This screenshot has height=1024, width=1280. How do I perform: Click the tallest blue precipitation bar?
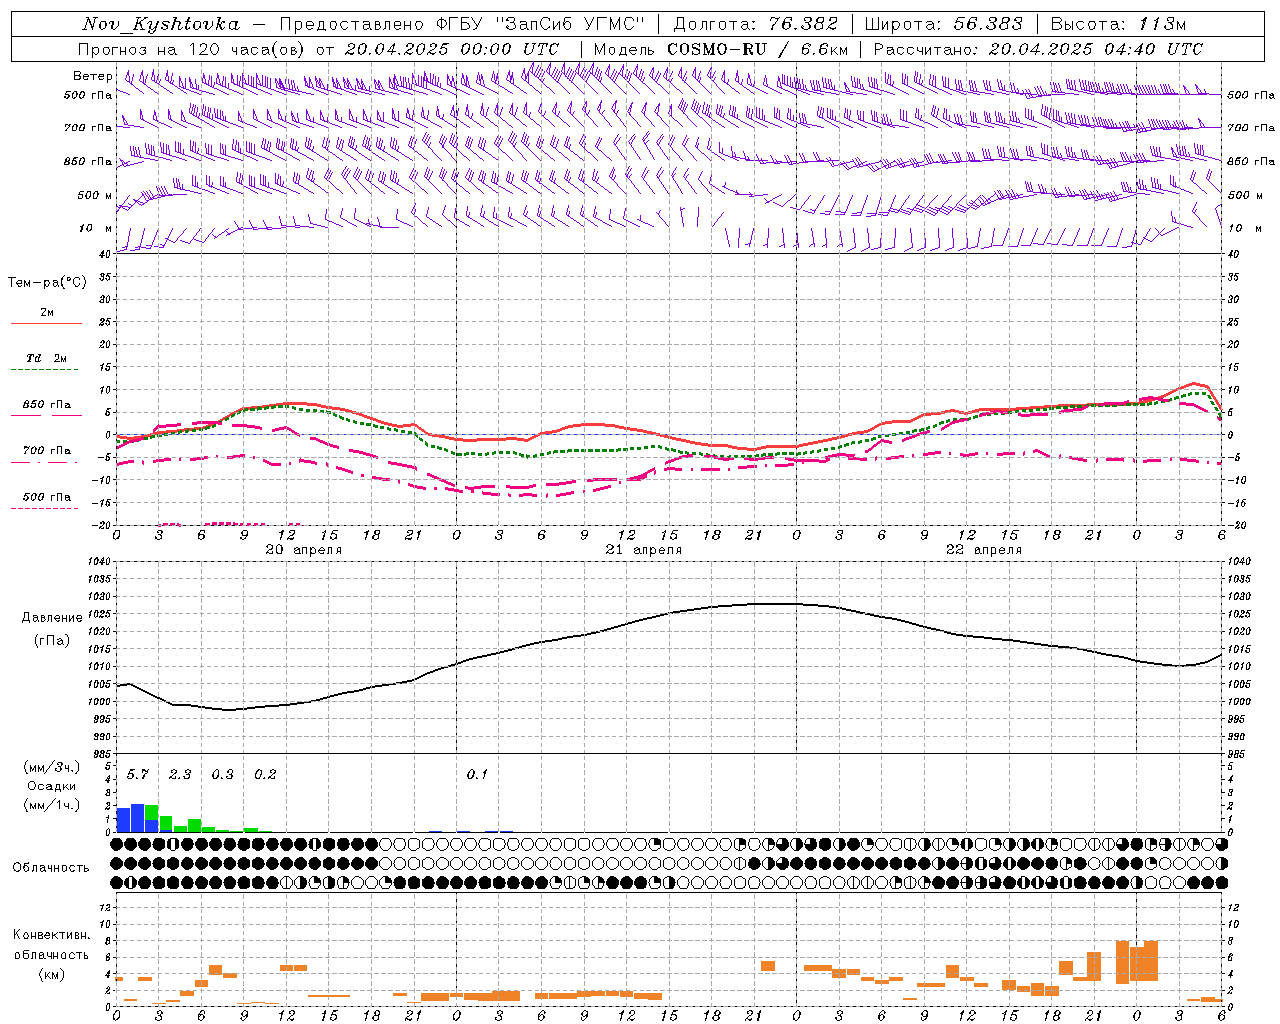[138, 818]
